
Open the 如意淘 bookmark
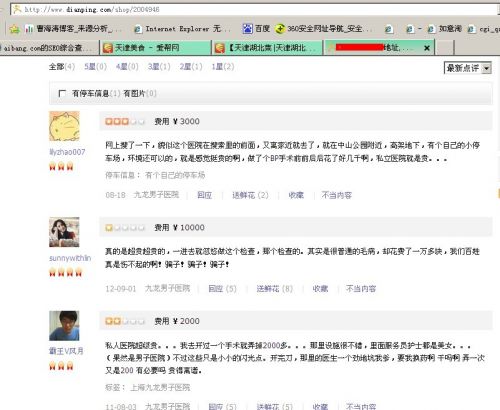click(x=444, y=29)
